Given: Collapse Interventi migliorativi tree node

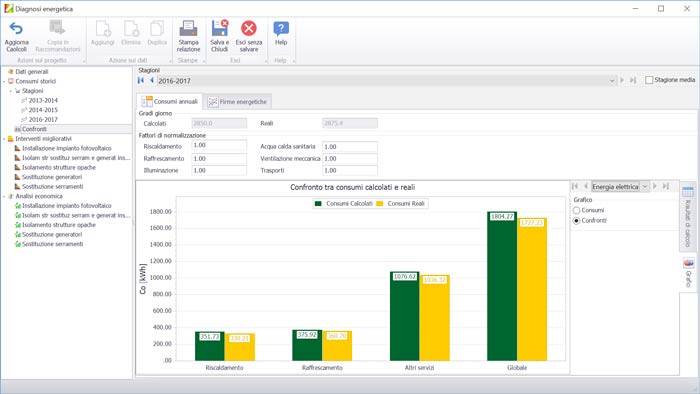Looking at the screenshot, I should [x=4, y=139].
